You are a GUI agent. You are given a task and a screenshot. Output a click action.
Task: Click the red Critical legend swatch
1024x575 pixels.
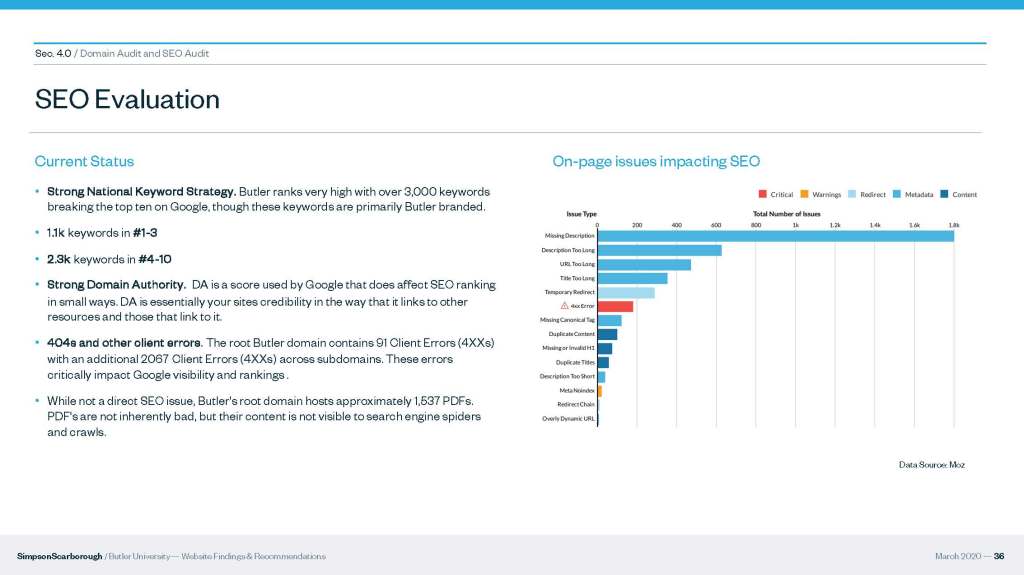(763, 194)
